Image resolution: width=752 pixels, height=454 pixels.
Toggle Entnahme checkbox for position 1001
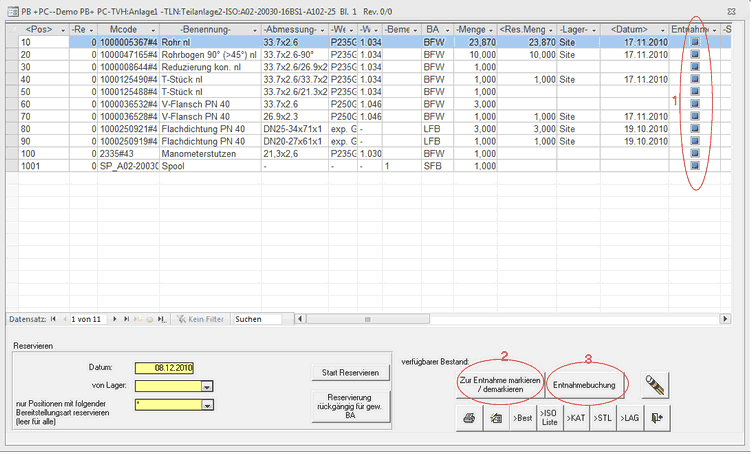pyautogui.click(x=696, y=165)
